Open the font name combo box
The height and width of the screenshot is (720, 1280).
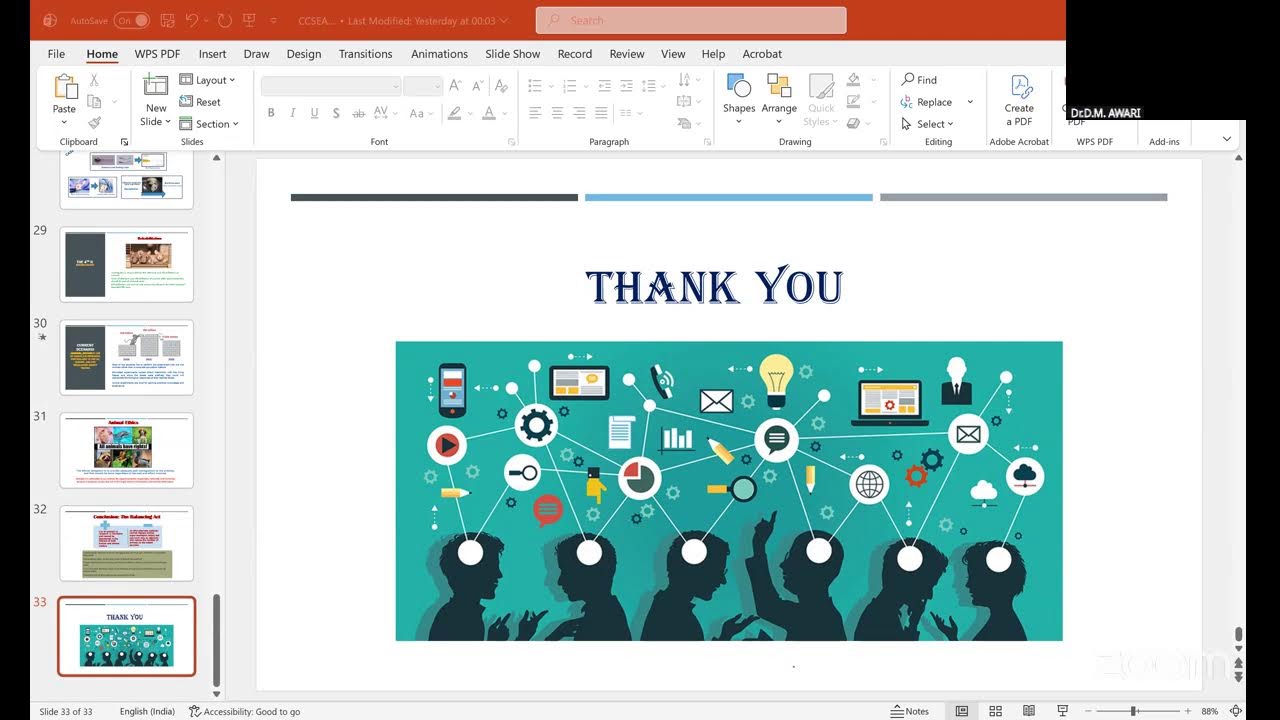tap(331, 86)
